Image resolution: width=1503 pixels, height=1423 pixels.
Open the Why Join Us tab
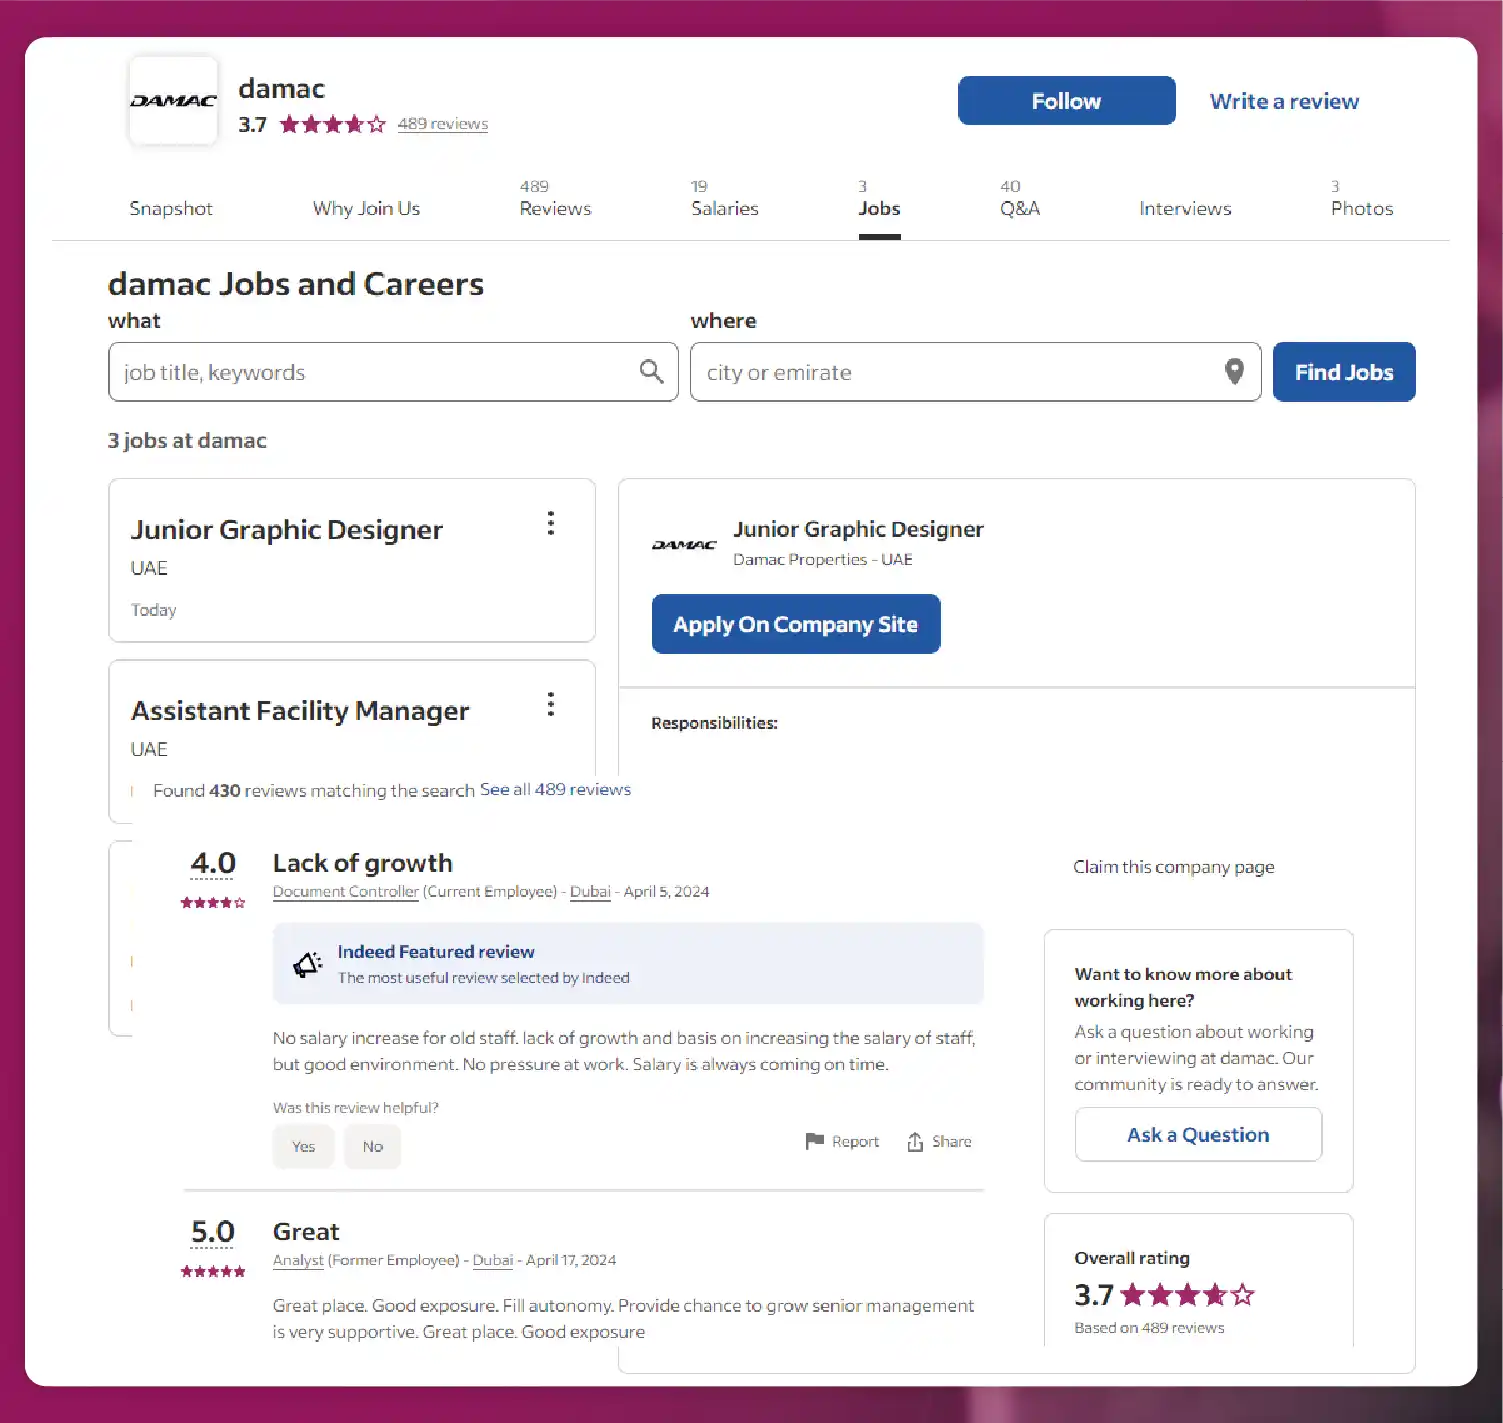(366, 208)
